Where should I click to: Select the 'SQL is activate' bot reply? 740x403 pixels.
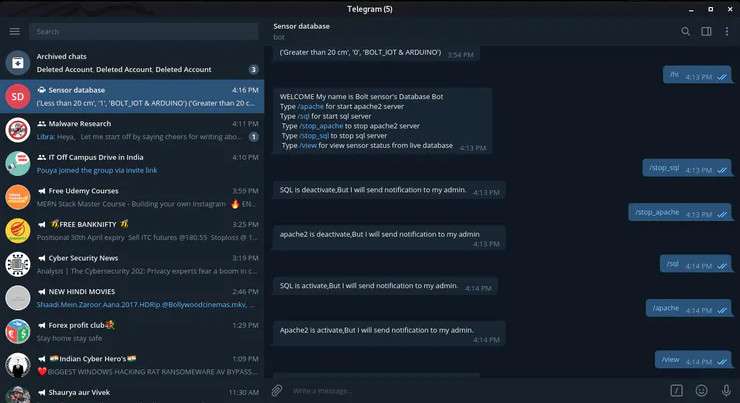pyautogui.click(x=385, y=286)
